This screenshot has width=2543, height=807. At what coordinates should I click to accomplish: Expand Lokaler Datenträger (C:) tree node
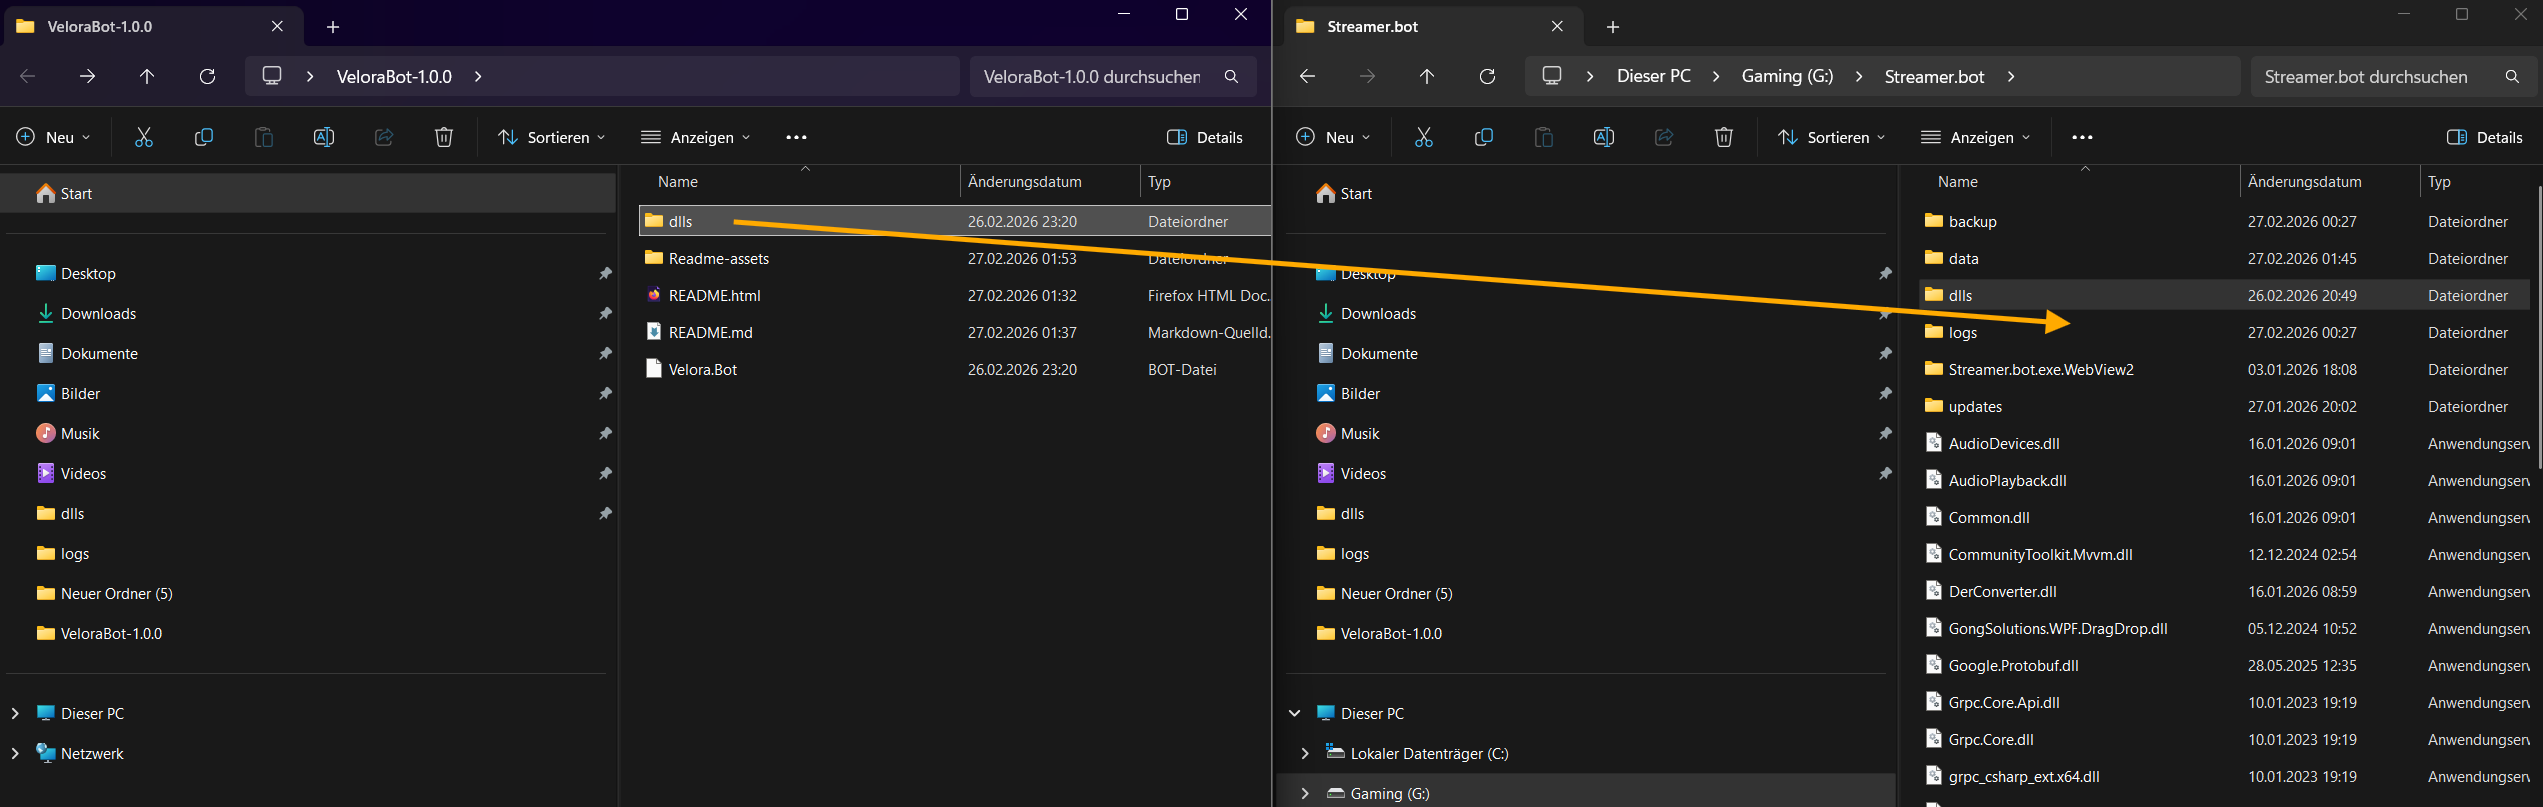(1305, 753)
